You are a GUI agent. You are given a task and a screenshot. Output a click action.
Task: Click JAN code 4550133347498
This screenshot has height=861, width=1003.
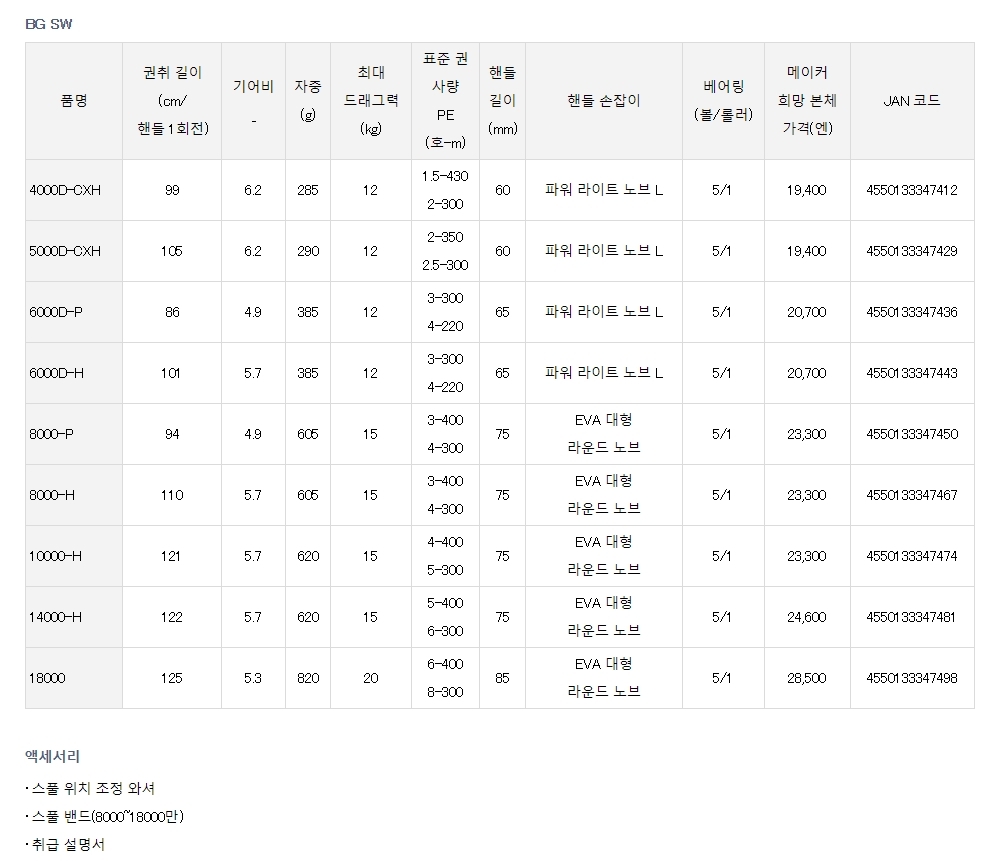click(911, 678)
